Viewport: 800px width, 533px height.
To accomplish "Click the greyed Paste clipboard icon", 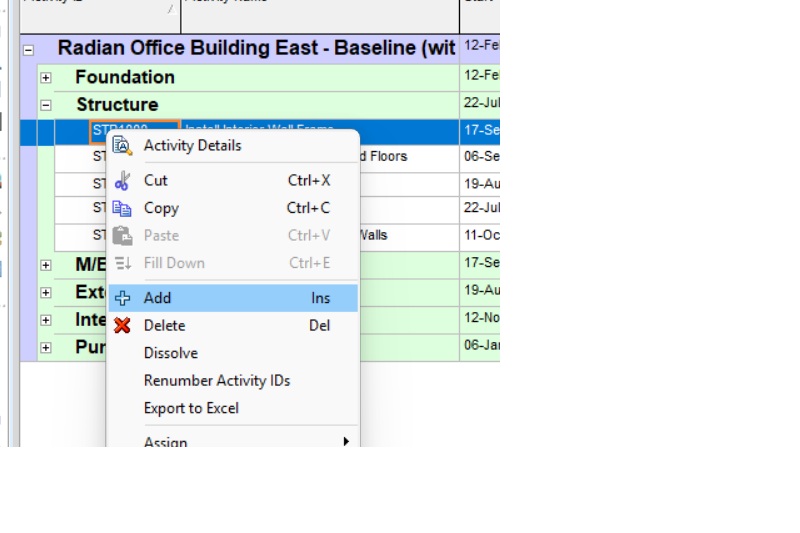I will [123, 236].
